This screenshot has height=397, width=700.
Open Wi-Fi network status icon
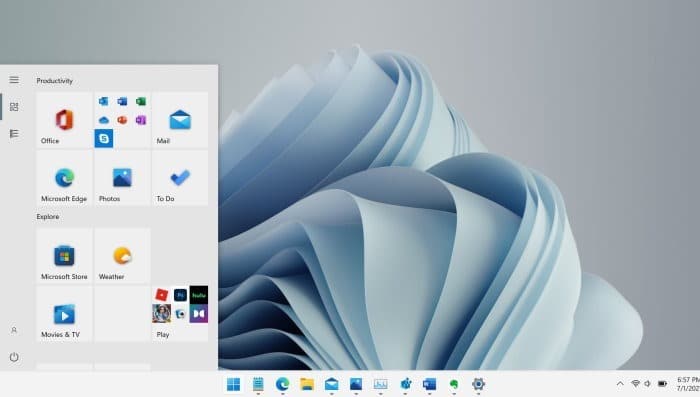(x=635, y=384)
